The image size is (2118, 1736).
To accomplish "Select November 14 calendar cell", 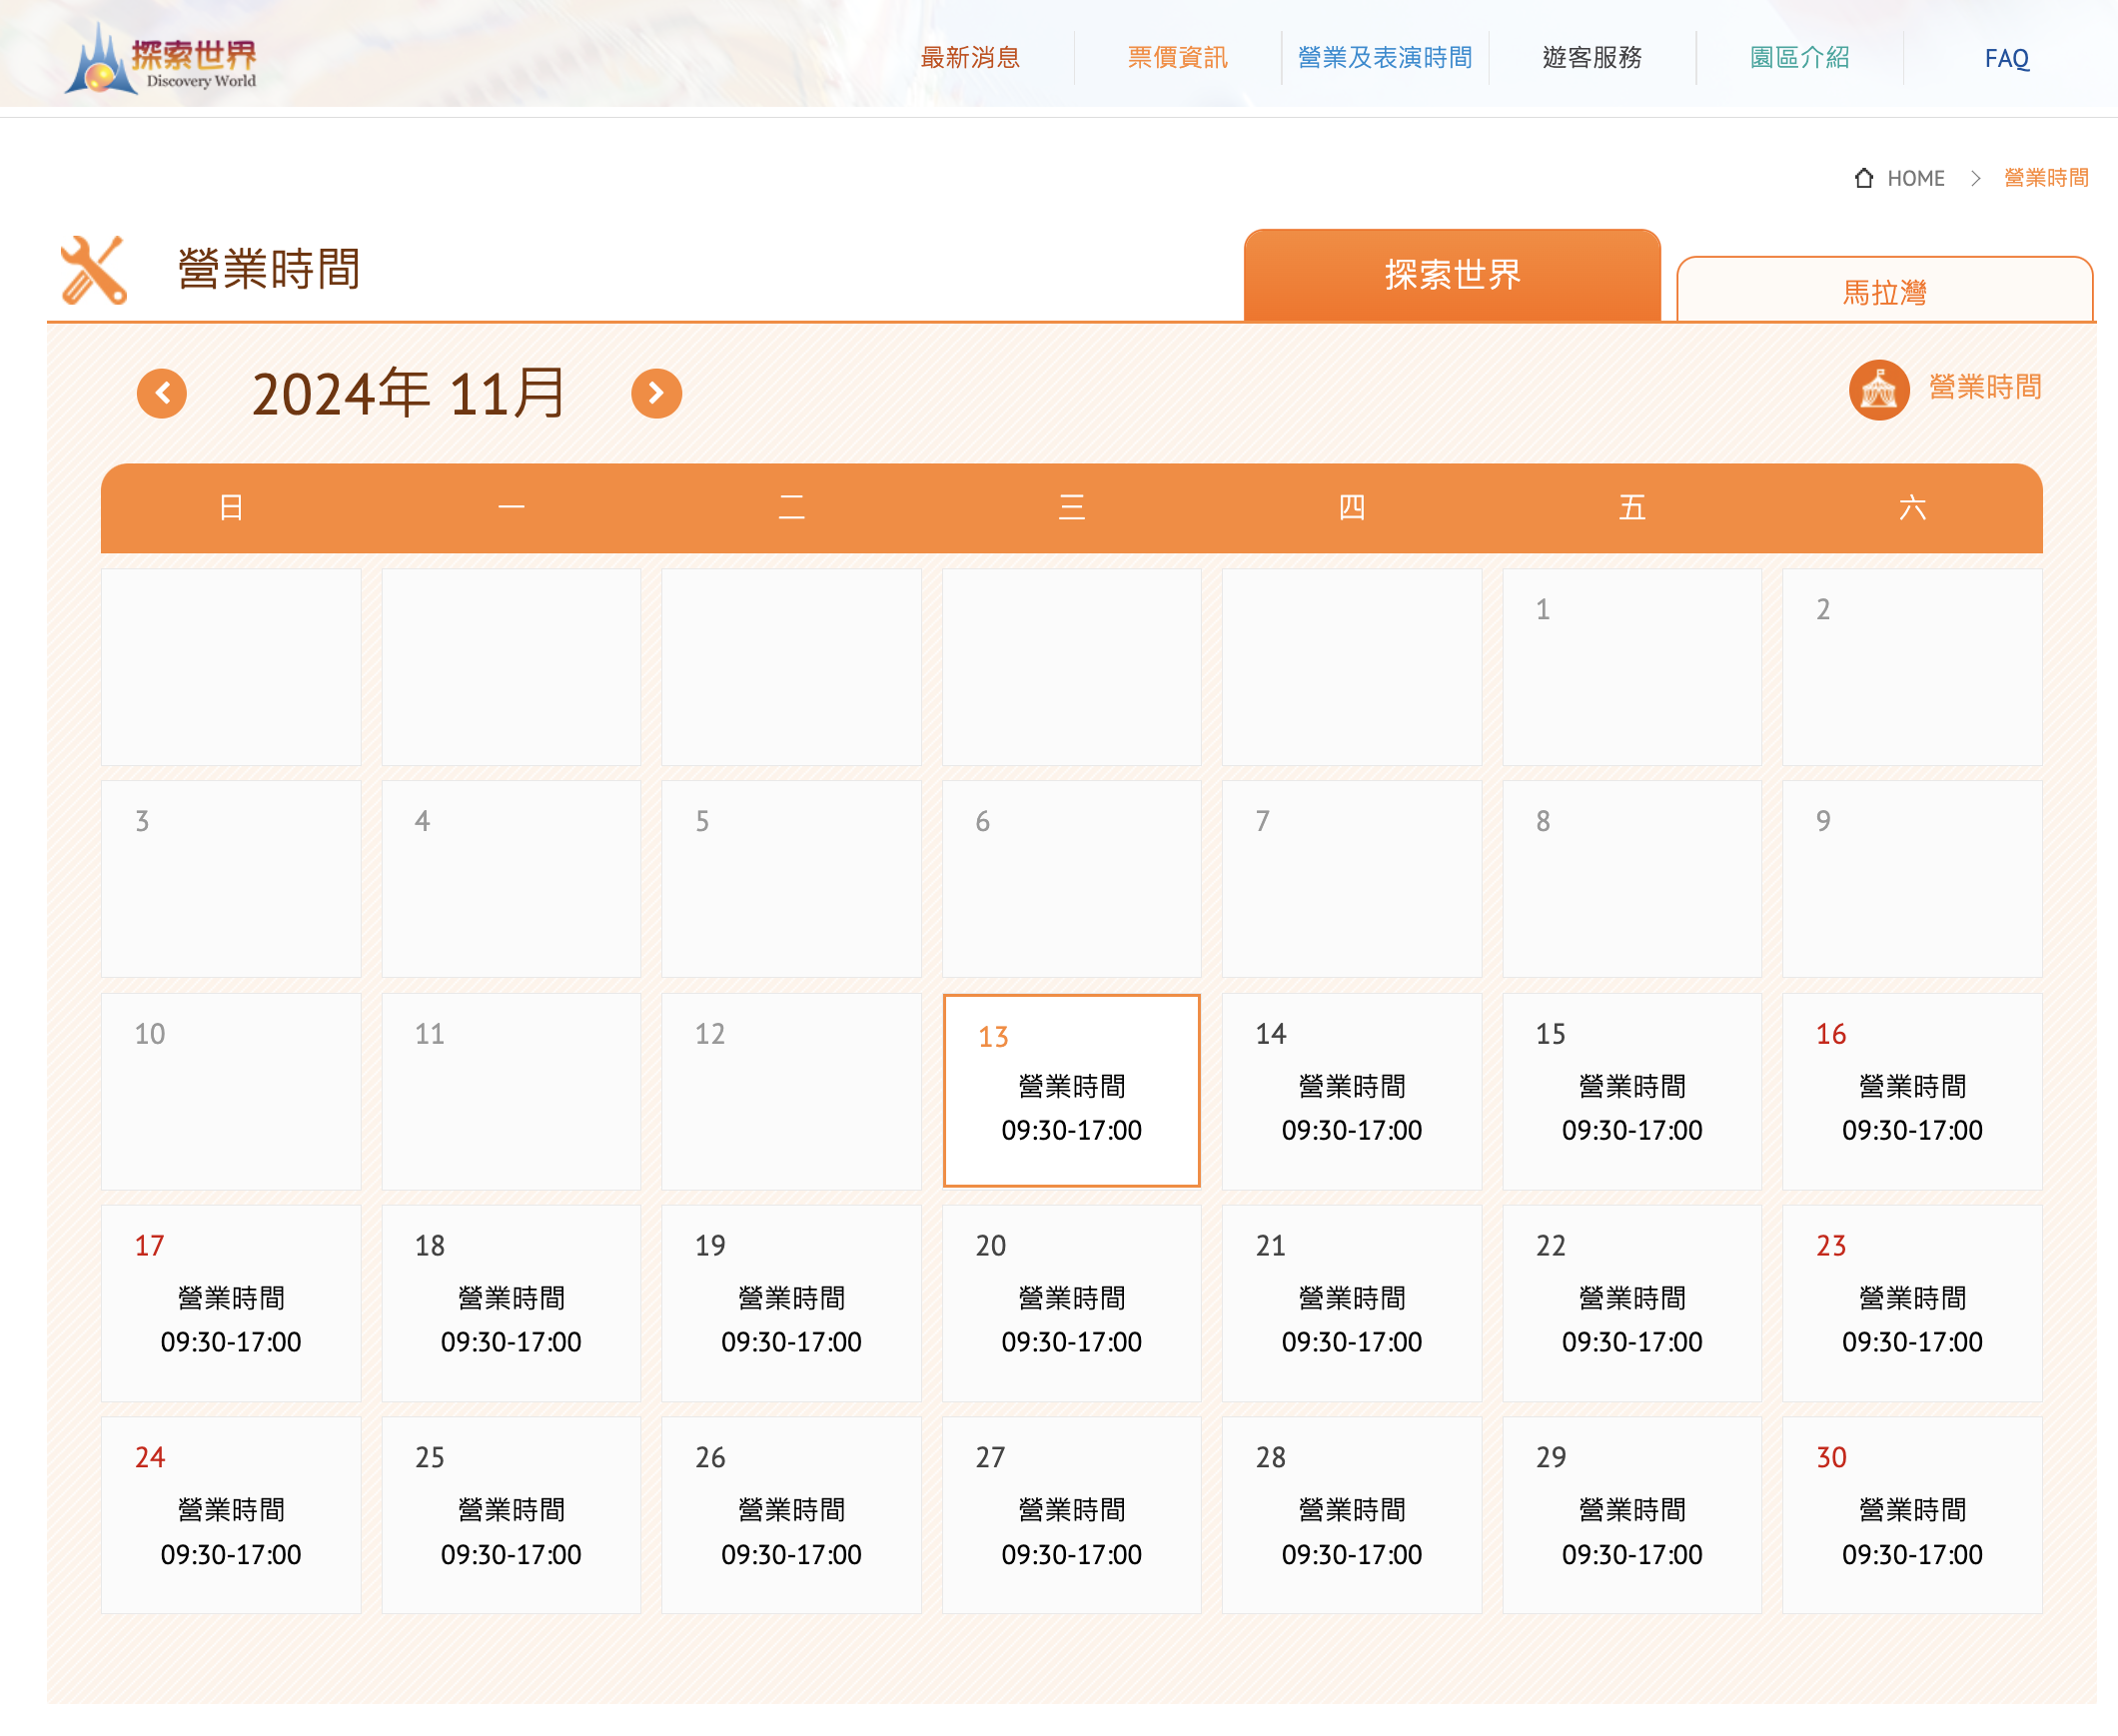I will pyautogui.click(x=1351, y=1090).
